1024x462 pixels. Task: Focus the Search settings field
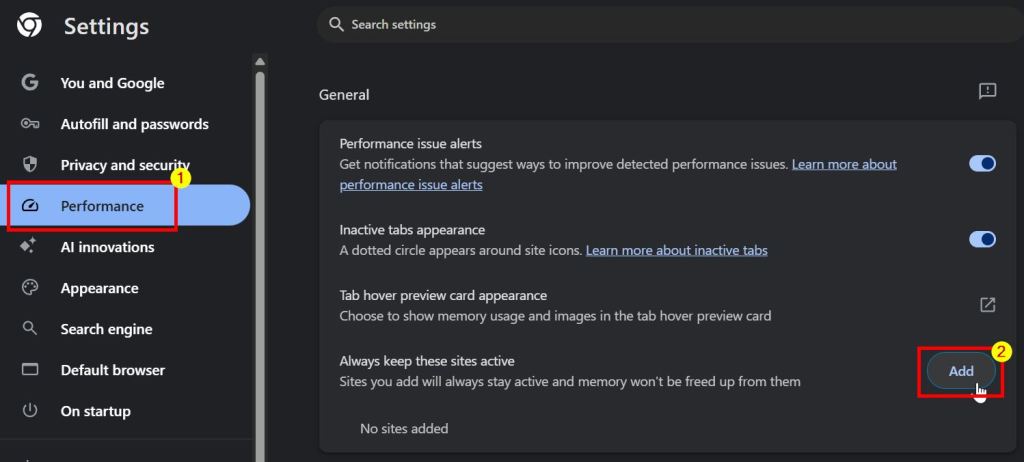(600, 24)
